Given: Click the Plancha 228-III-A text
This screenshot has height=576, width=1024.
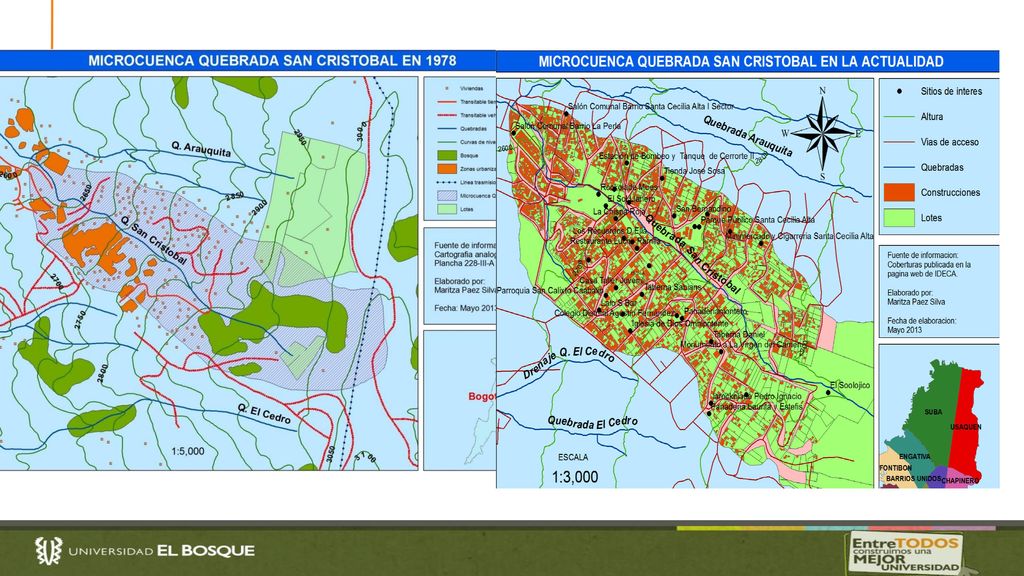Looking at the screenshot, I should (464, 264).
